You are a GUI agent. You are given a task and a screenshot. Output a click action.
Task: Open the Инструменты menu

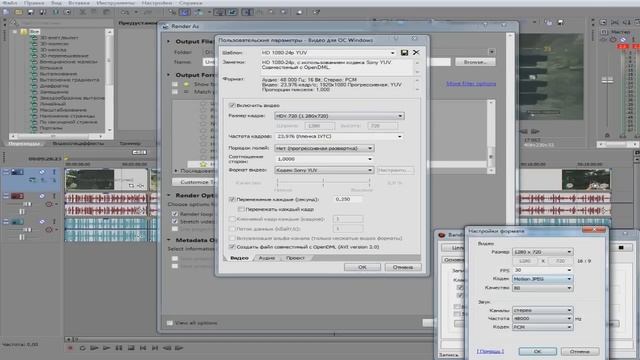click(x=116, y=3)
